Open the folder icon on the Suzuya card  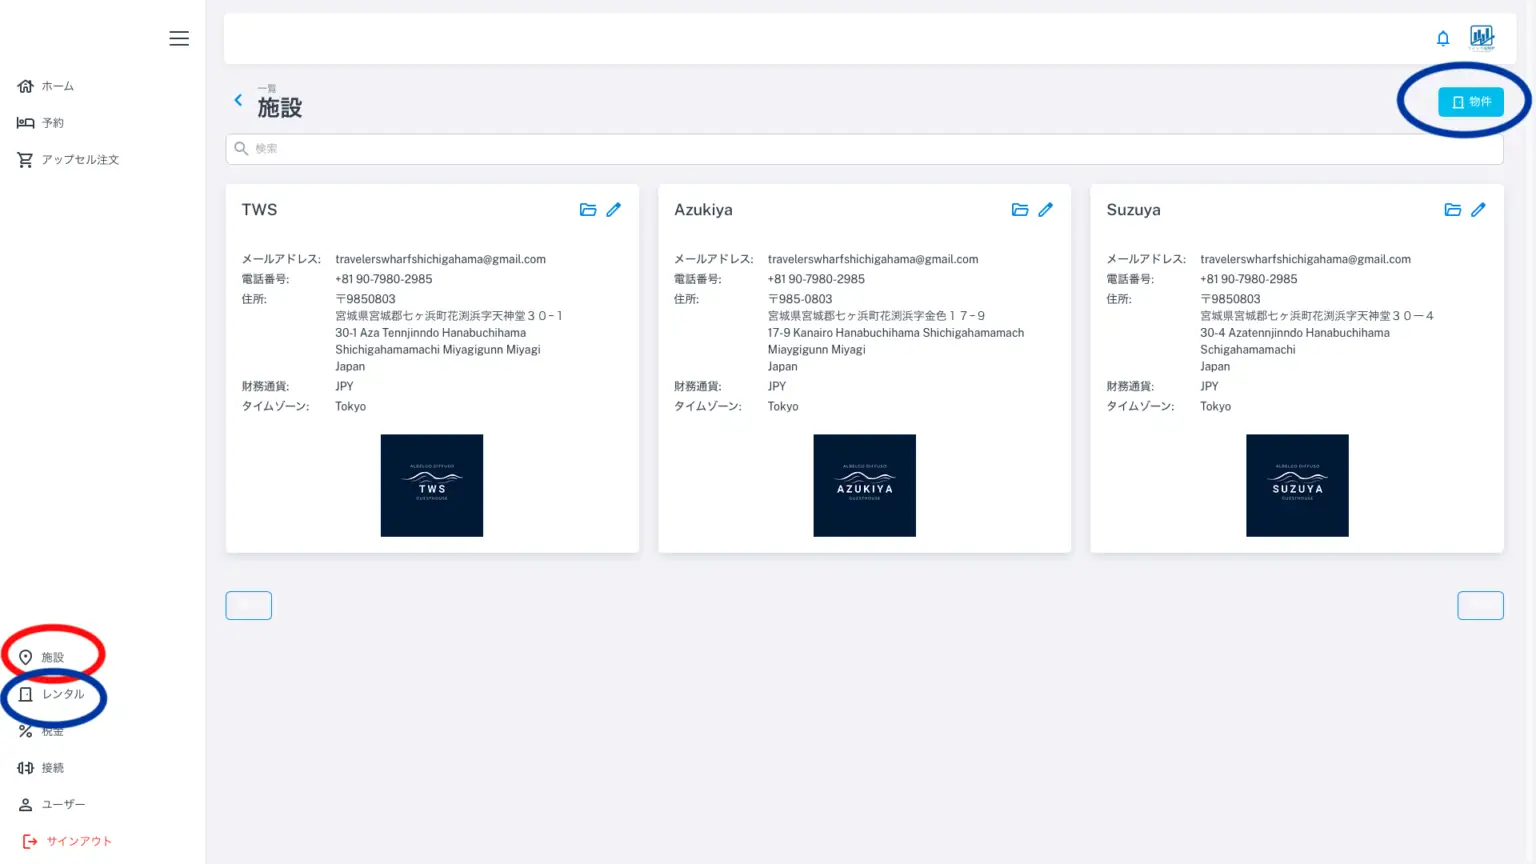(1453, 210)
